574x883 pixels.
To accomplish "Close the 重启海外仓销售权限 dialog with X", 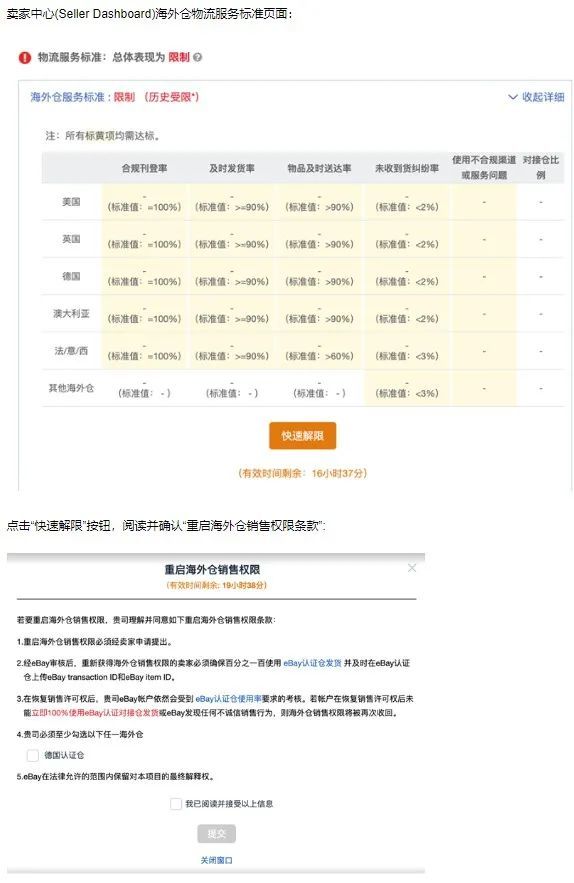I will click(x=412, y=568).
